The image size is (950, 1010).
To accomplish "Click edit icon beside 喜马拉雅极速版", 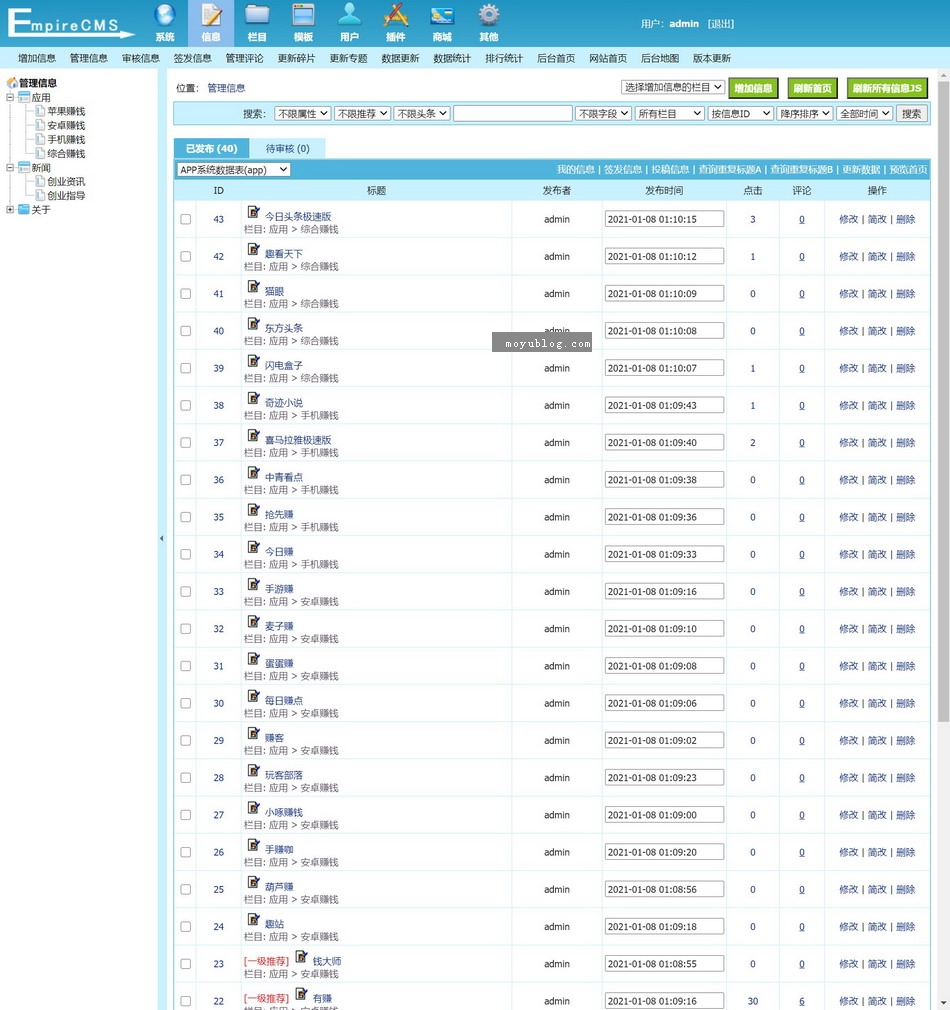I will (254, 435).
